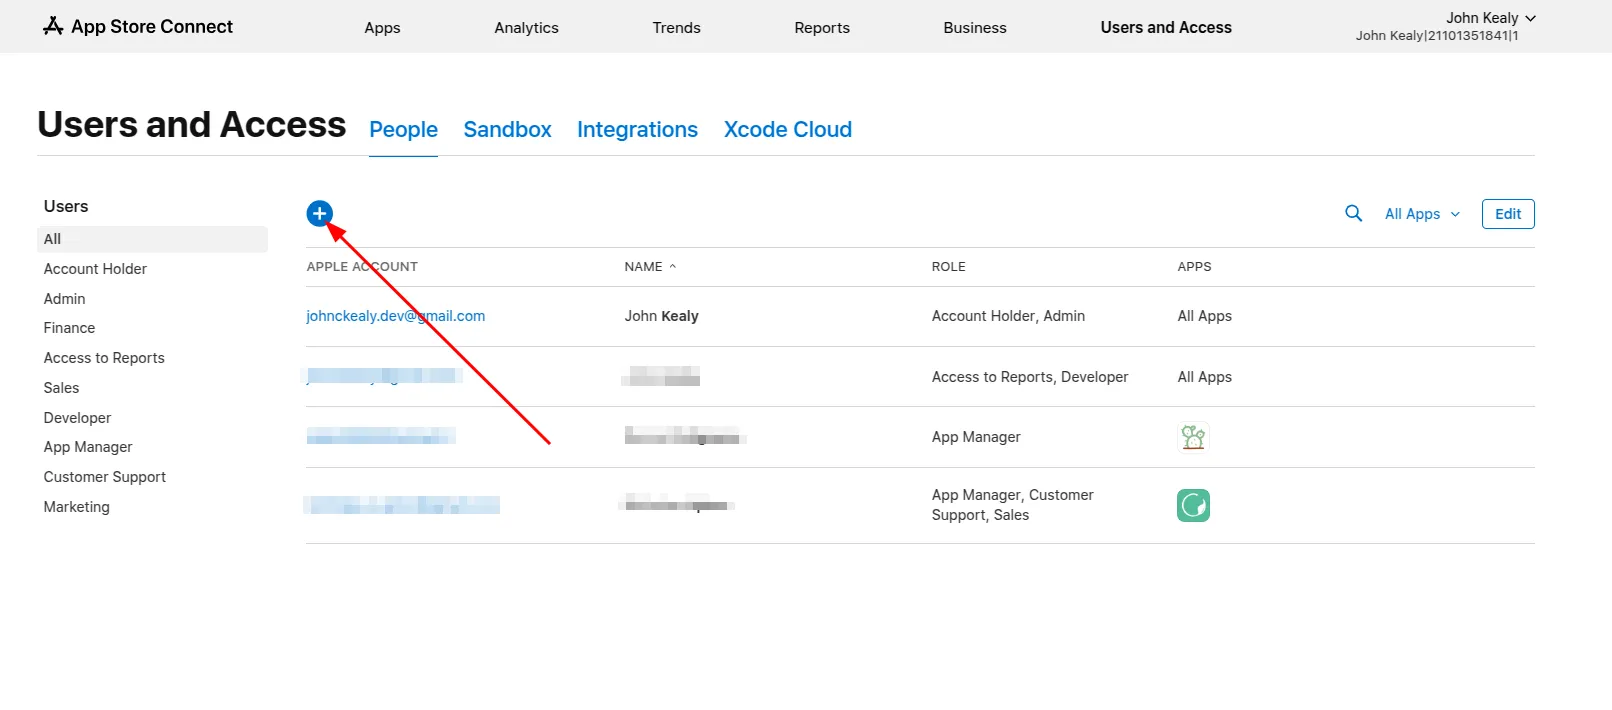
Task: Click the Access to Reports, Developer cell
Action: tap(1030, 377)
